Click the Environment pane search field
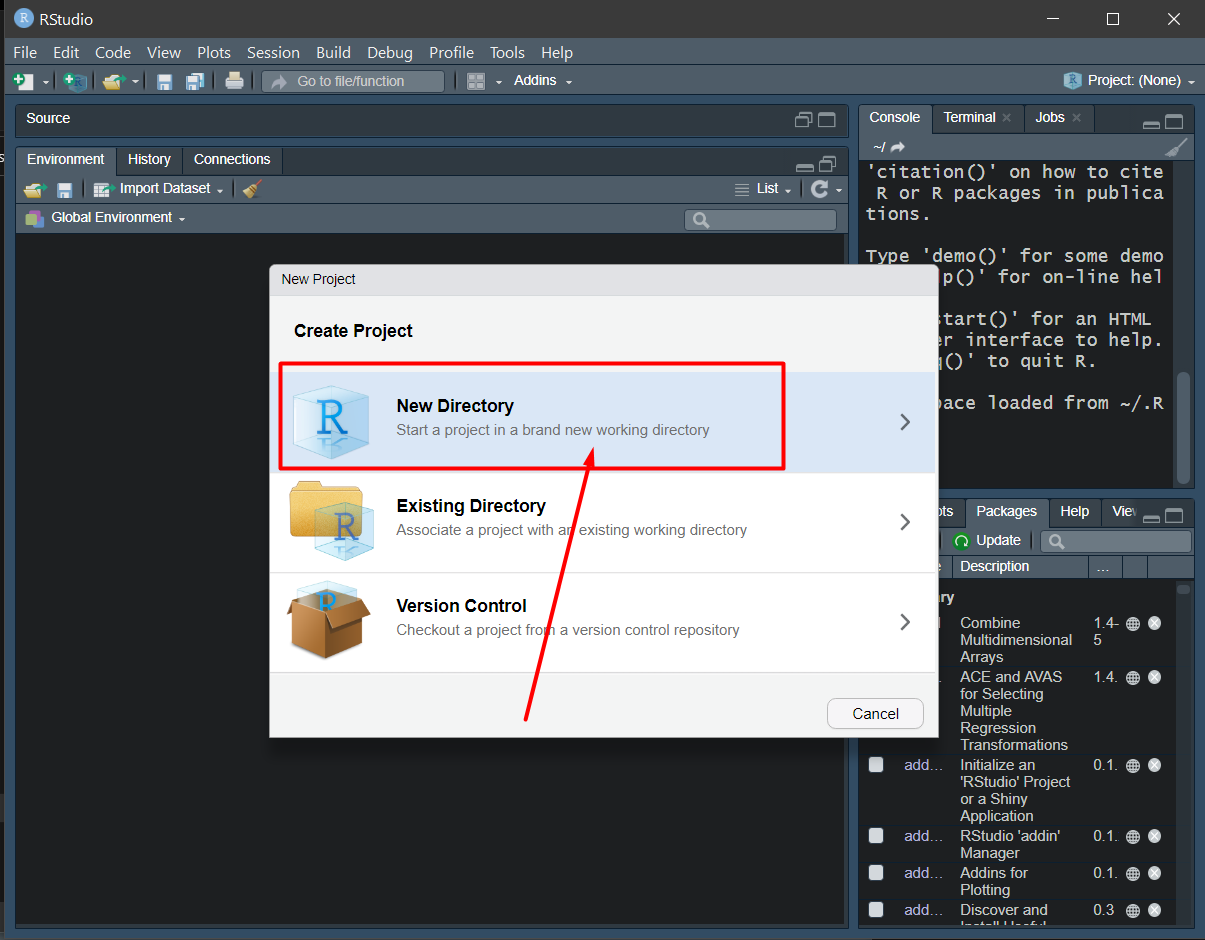Image resolution: width=1205 pixels, height=940 pixels. pos(760,220)
